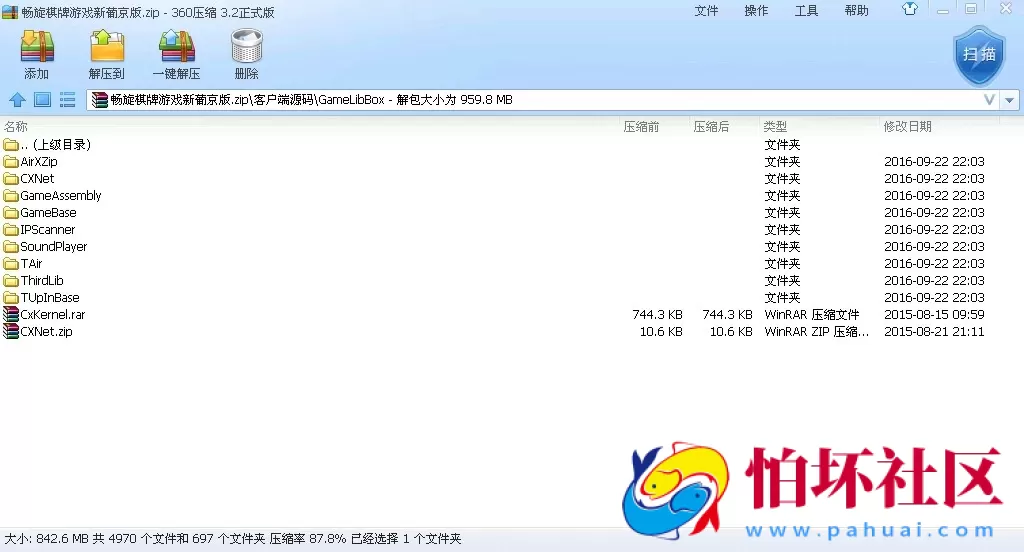Select the IPScanner folder icon
The width and height of the screenshot is (1024, 552).
coord(10,229)
